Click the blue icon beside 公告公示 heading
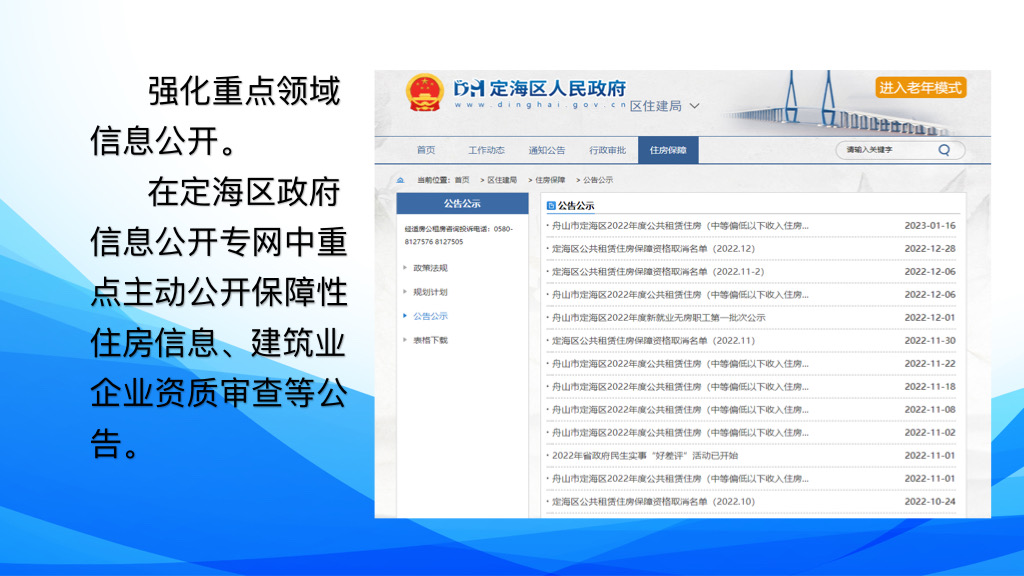Image resolution: width=1024 pixels, height=576 pixels. (551, 205)
